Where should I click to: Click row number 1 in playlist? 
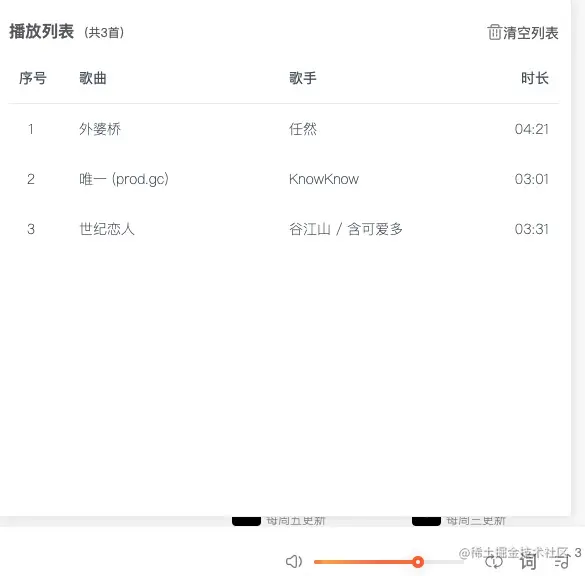(x=31, y=129)
